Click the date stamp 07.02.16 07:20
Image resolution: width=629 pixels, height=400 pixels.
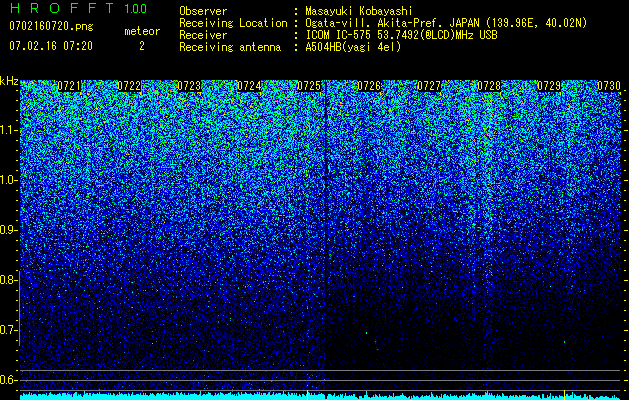tap(51, 46)
